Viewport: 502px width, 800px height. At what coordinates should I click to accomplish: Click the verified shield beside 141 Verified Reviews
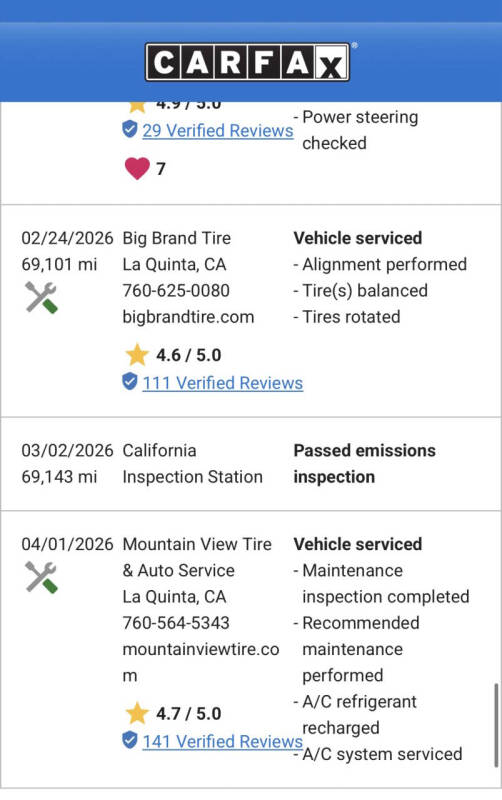point(130,740)
